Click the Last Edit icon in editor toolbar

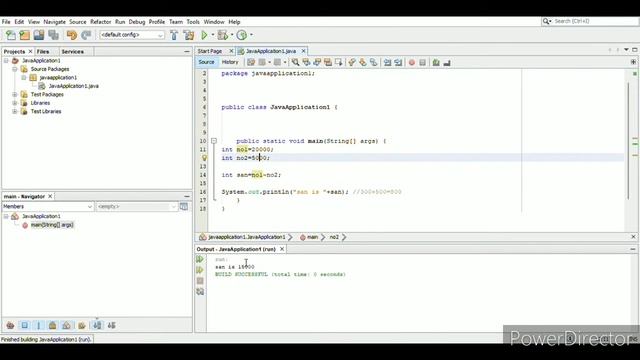(251, 62)
